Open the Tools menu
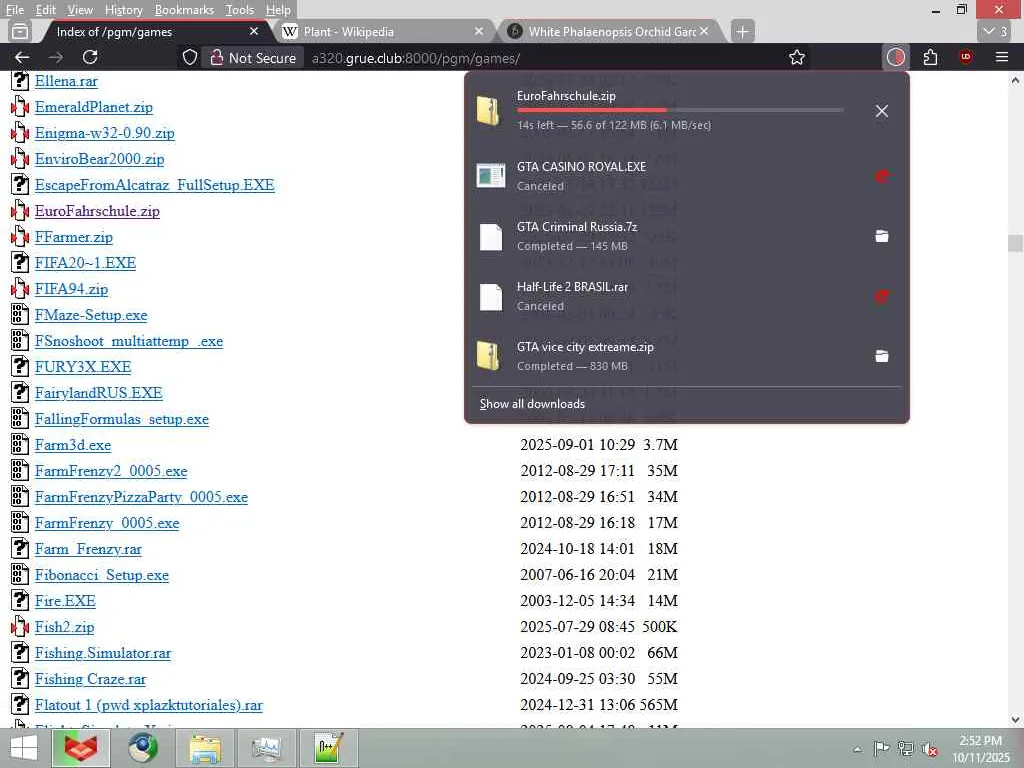Image resolution: width=1024 pixels, height=768 pixels. click(x=239, y=10)
